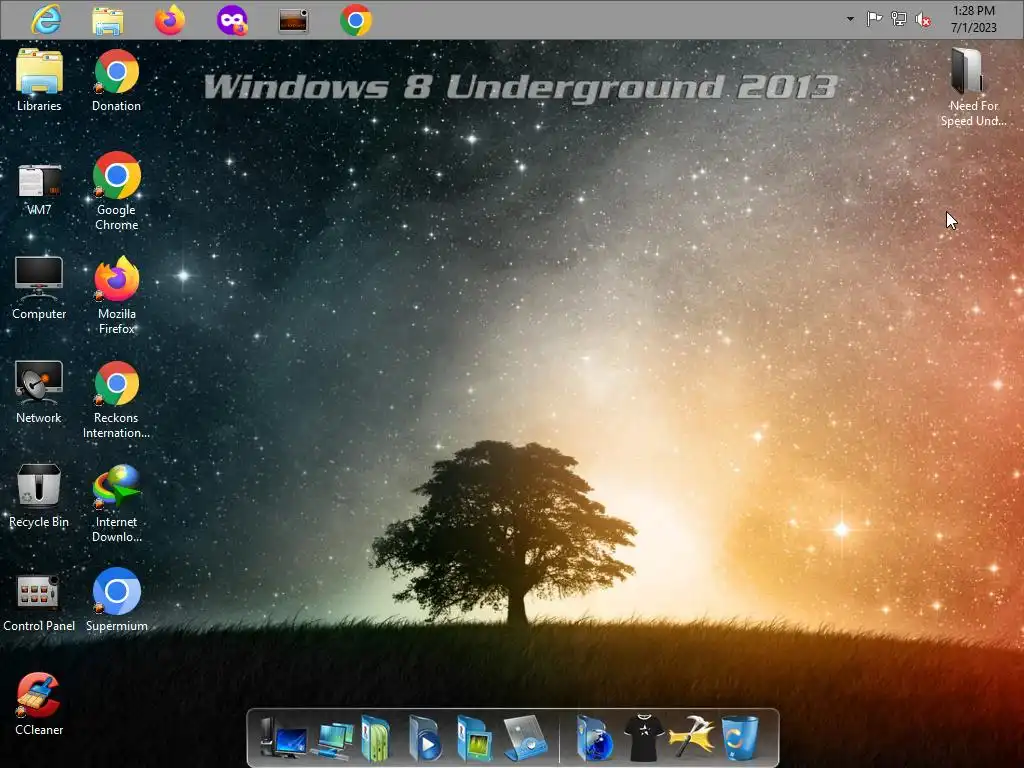The image size is (1024, 768).
Task: Open Firefox Private Browsing mask icon
Action: tap(232, 20)
